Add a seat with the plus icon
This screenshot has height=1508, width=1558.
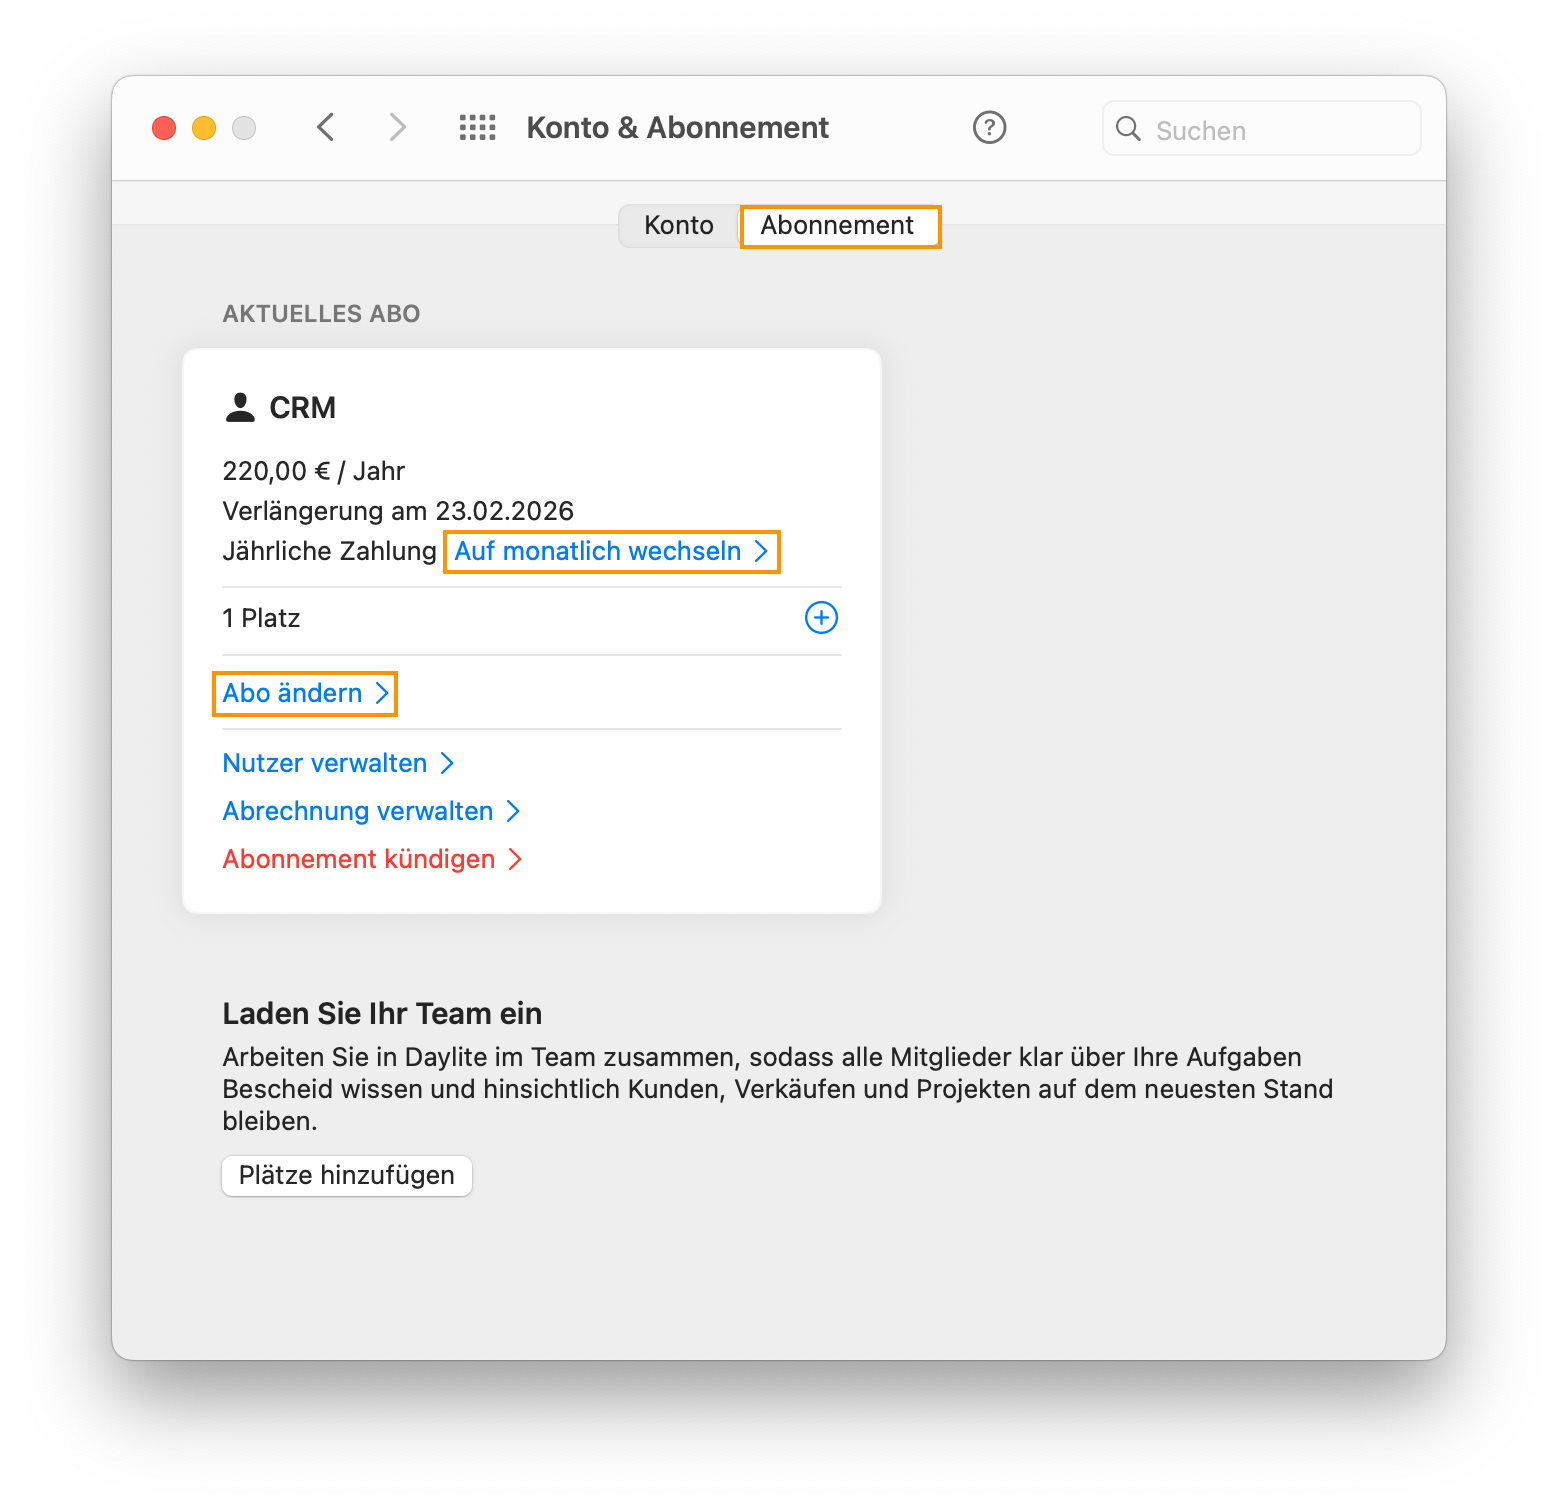pyautogui.click(x=821, y=618)
